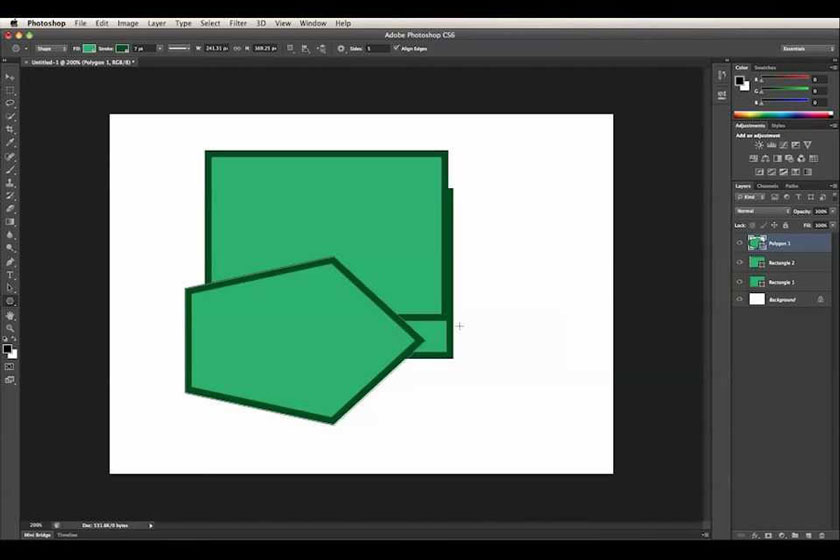Hide the Rectangle 2 layer
Viewport: 840px width, 560px height.
[740, 263]
